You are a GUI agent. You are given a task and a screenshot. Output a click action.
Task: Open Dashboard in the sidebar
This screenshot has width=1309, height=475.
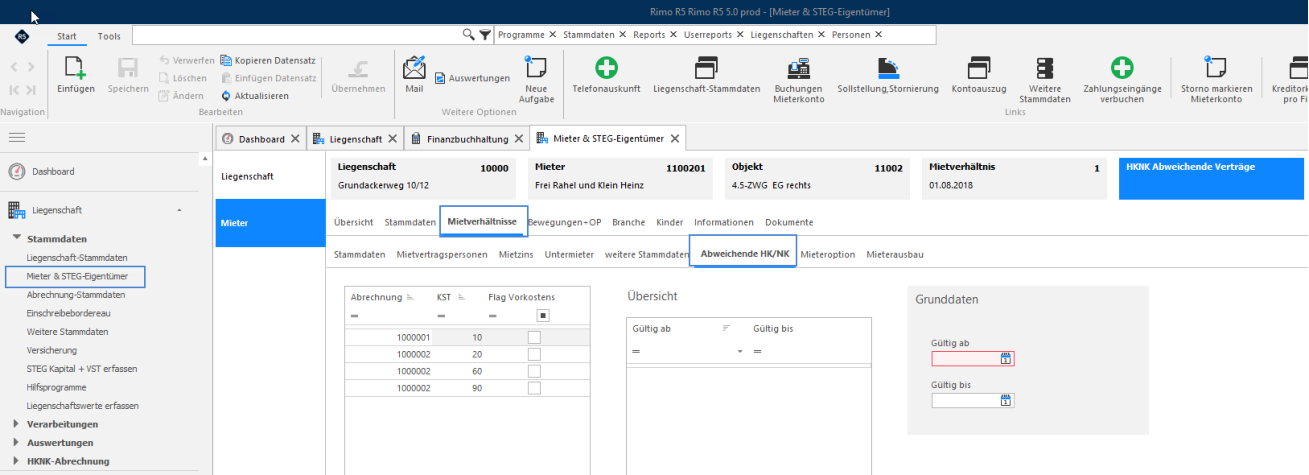tap(53, 172)
